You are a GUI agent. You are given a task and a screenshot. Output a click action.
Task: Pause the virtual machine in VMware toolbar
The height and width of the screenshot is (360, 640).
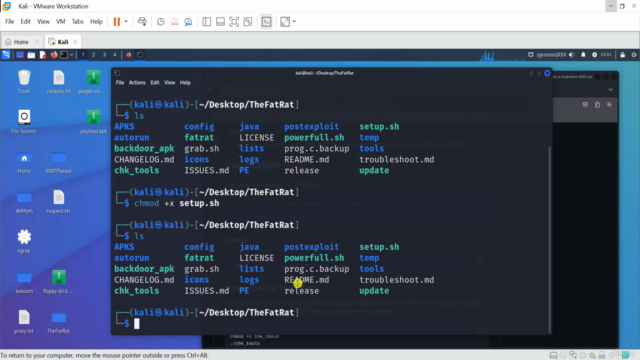click(x=117, y=22)
